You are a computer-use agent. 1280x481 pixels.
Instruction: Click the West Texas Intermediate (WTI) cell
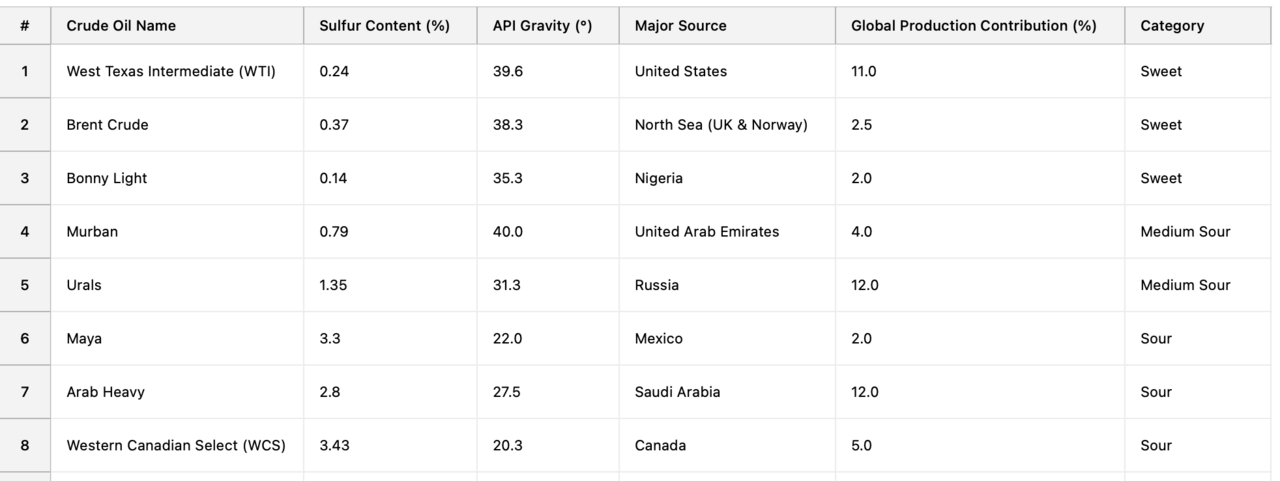pyautogui.click(x=170, y=72)
